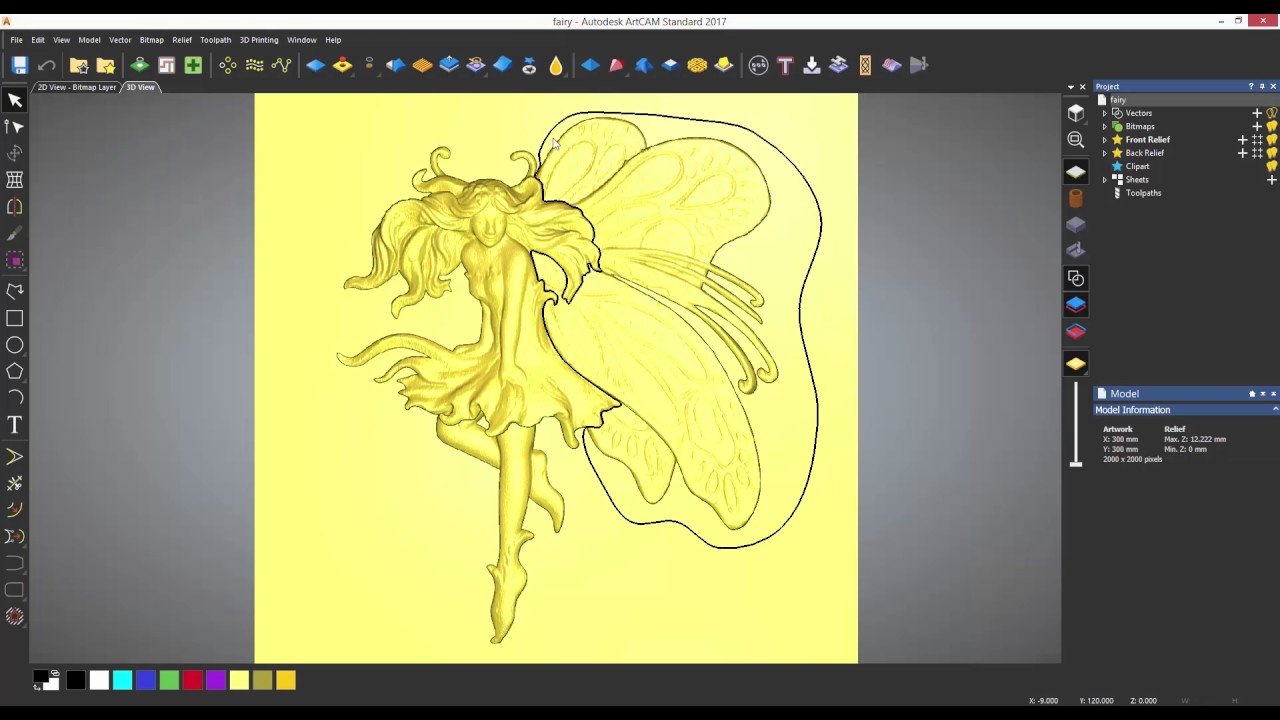
Task: Add new Back Relief layer with plus
Action: (x=1243, y=153)
